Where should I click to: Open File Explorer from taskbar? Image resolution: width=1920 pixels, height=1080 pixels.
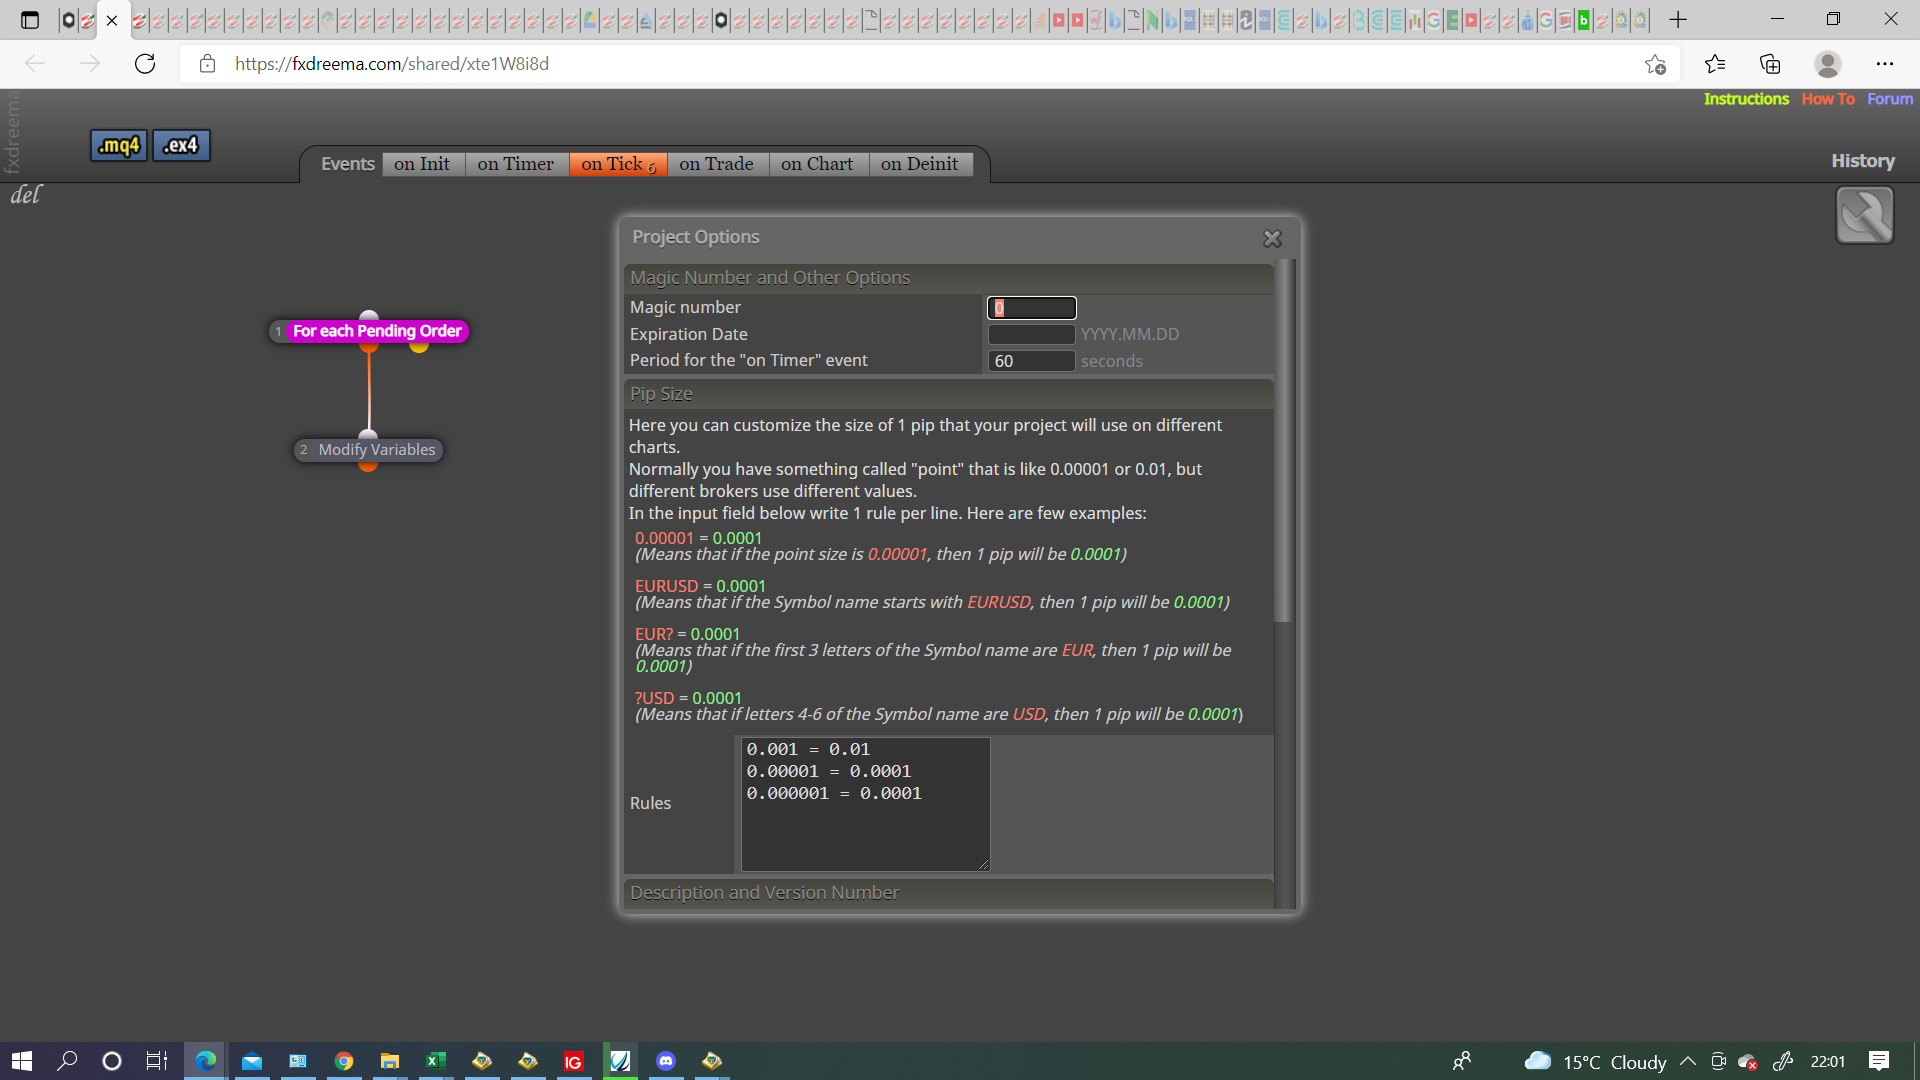[390, 1061]
